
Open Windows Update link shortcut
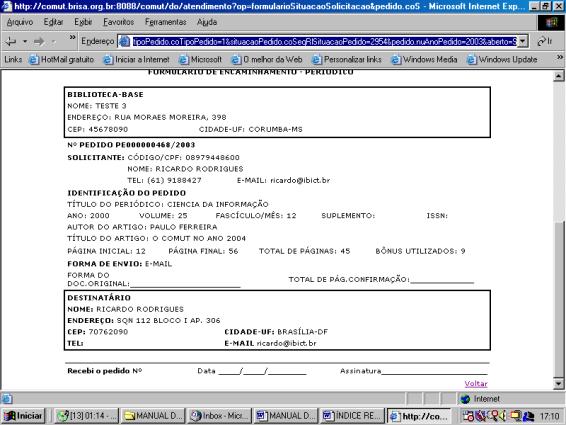tap(502, 60)
